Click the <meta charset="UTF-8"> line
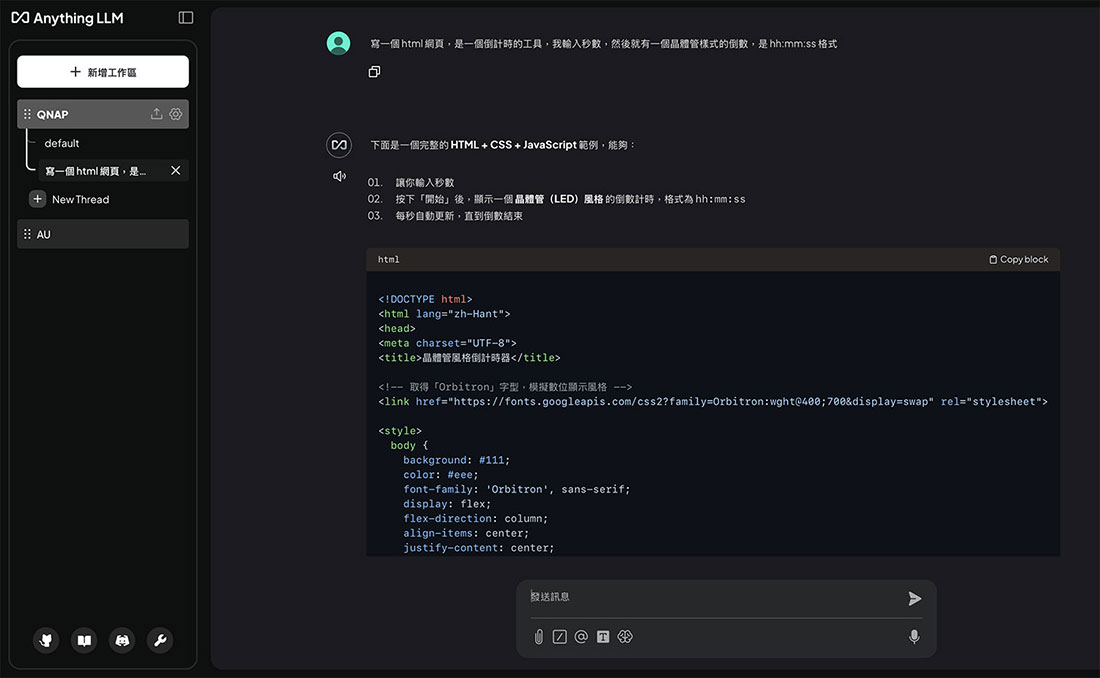 coord(448,343)
